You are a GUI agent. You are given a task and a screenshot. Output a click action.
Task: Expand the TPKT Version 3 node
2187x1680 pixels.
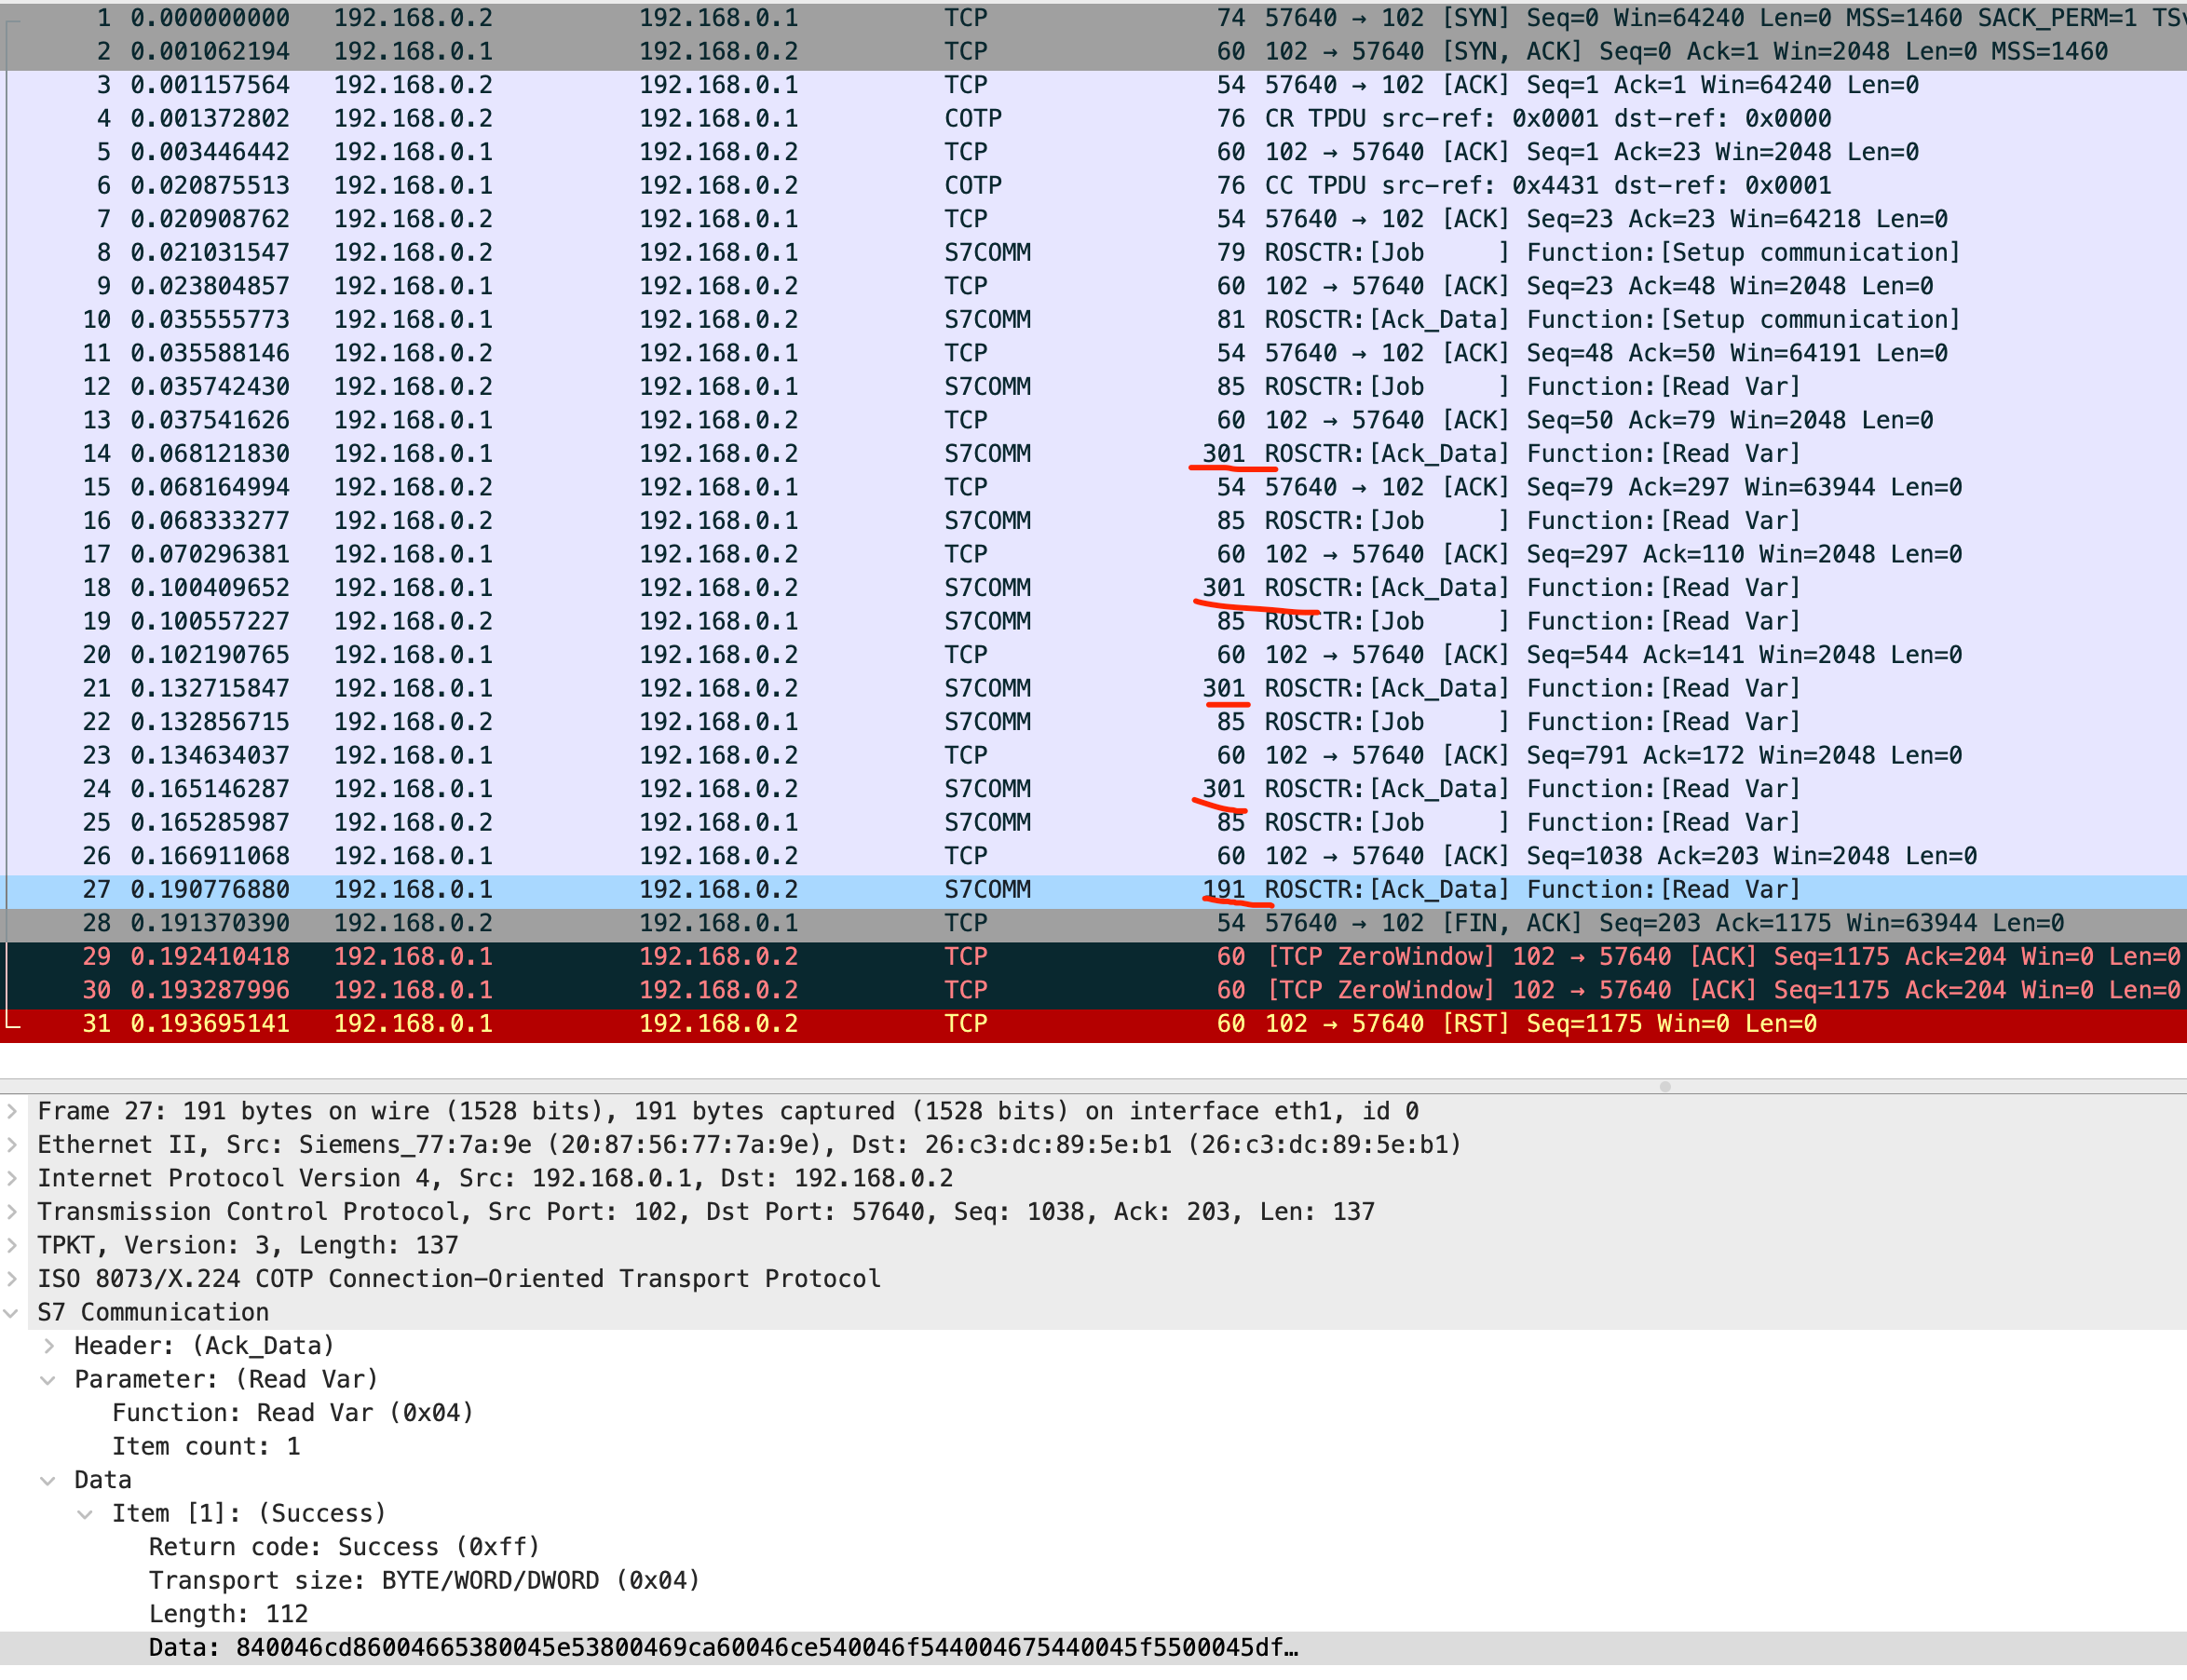point(13,1245)
